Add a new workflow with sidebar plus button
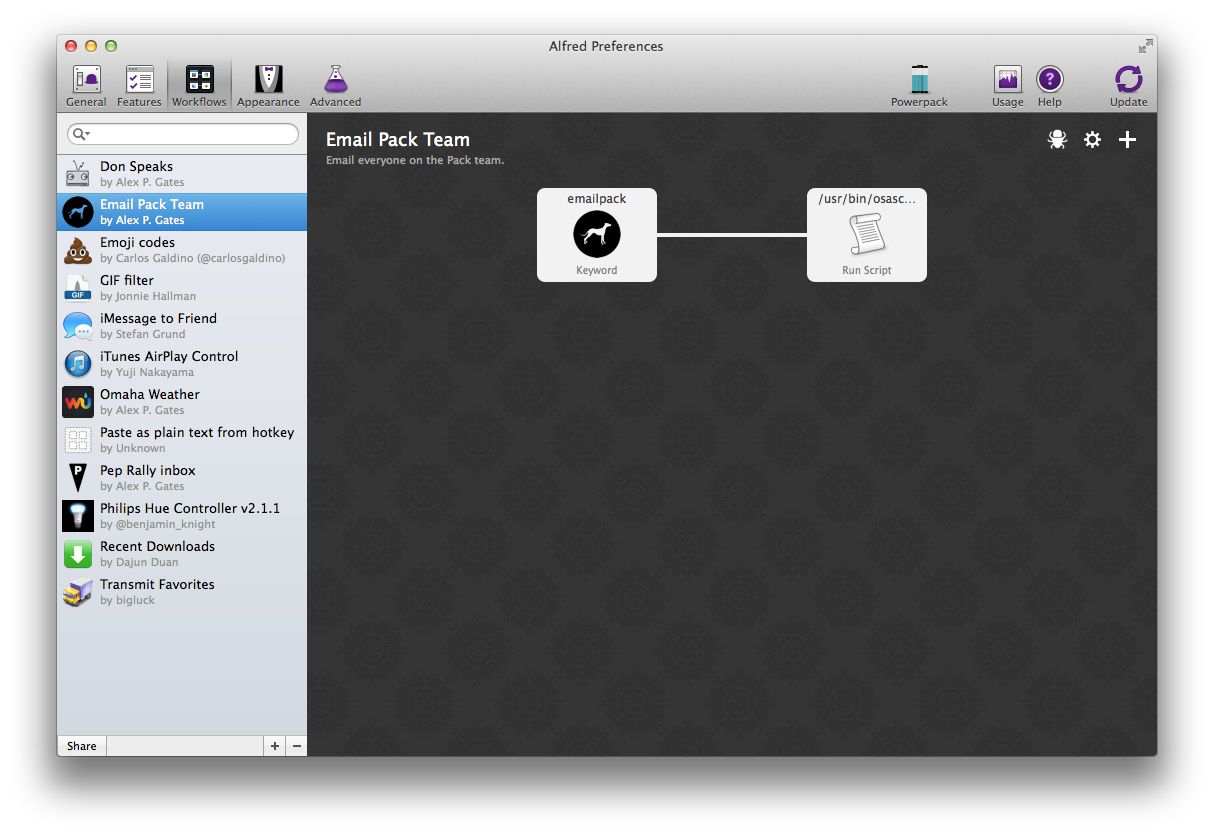Image resolution: width=1214 pixels, height=835 pixels. pyautogui.click(x=275, y=746)
